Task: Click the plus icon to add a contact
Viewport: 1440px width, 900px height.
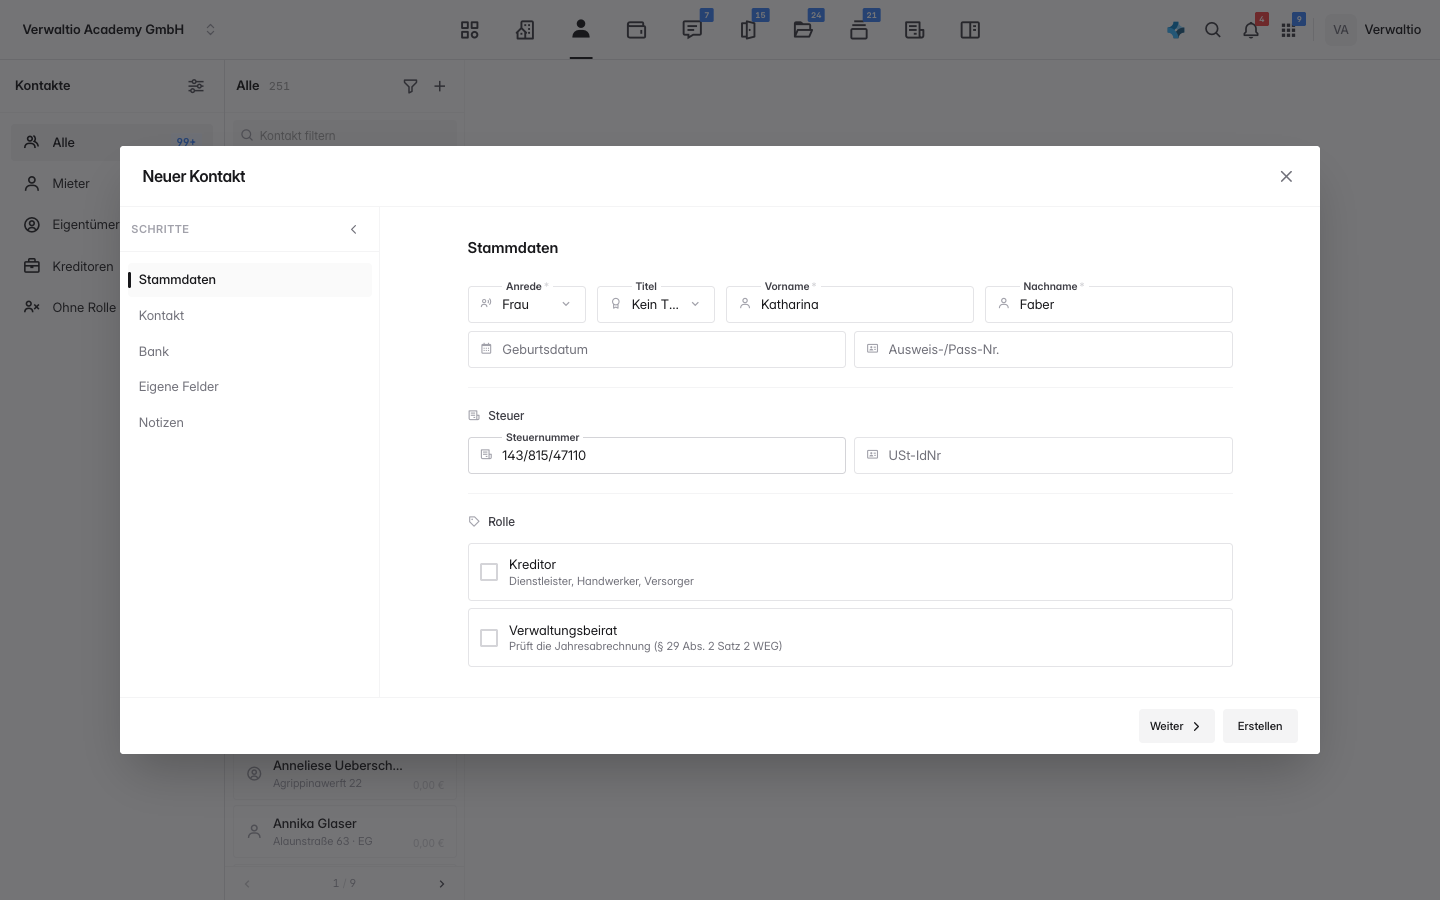Action: point(440,86)
